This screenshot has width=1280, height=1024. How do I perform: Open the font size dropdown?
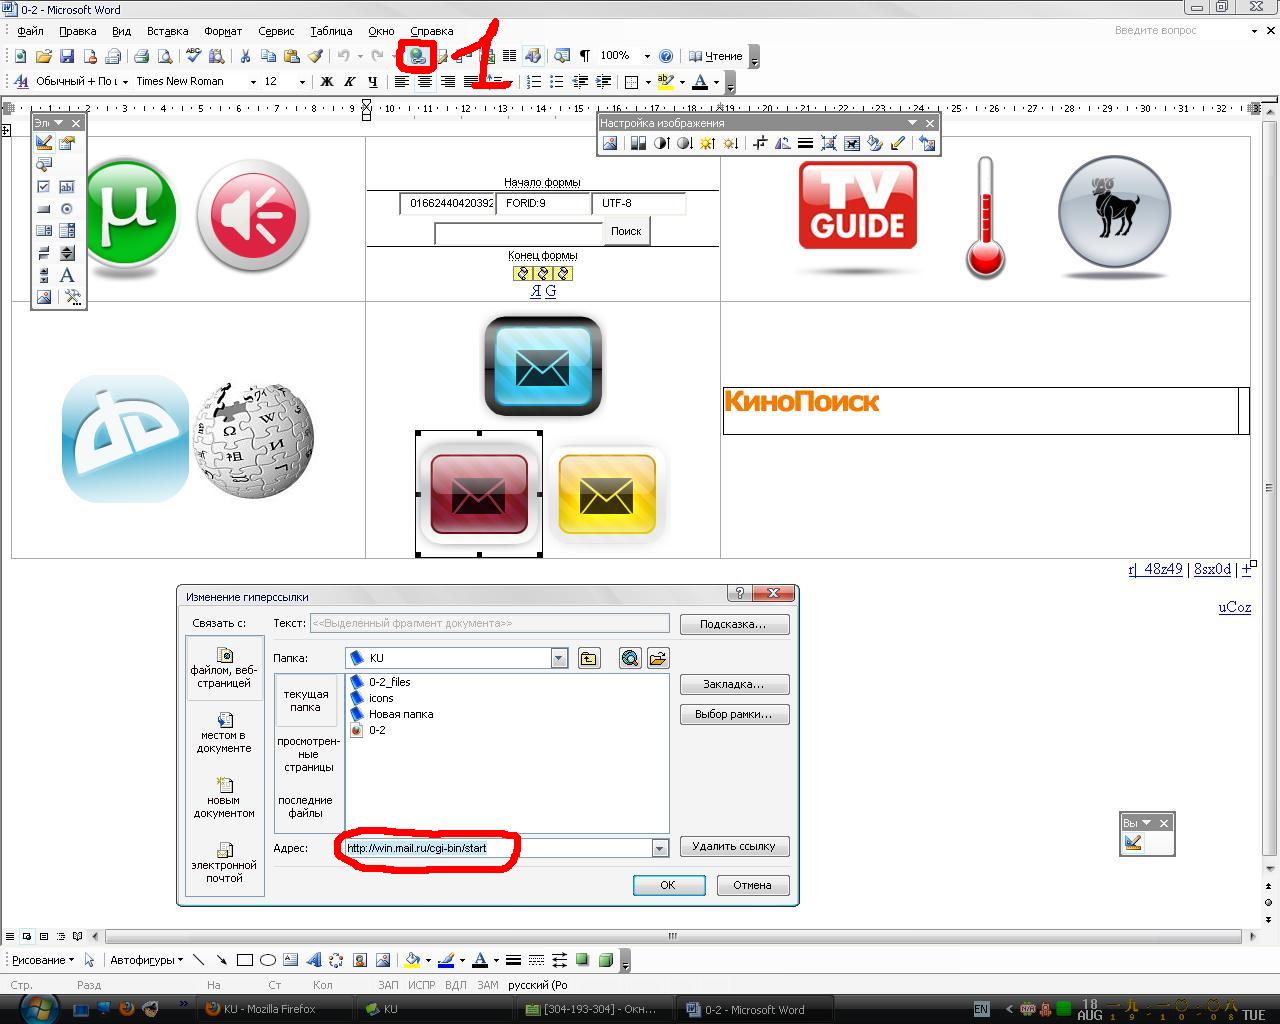(302, 82)
